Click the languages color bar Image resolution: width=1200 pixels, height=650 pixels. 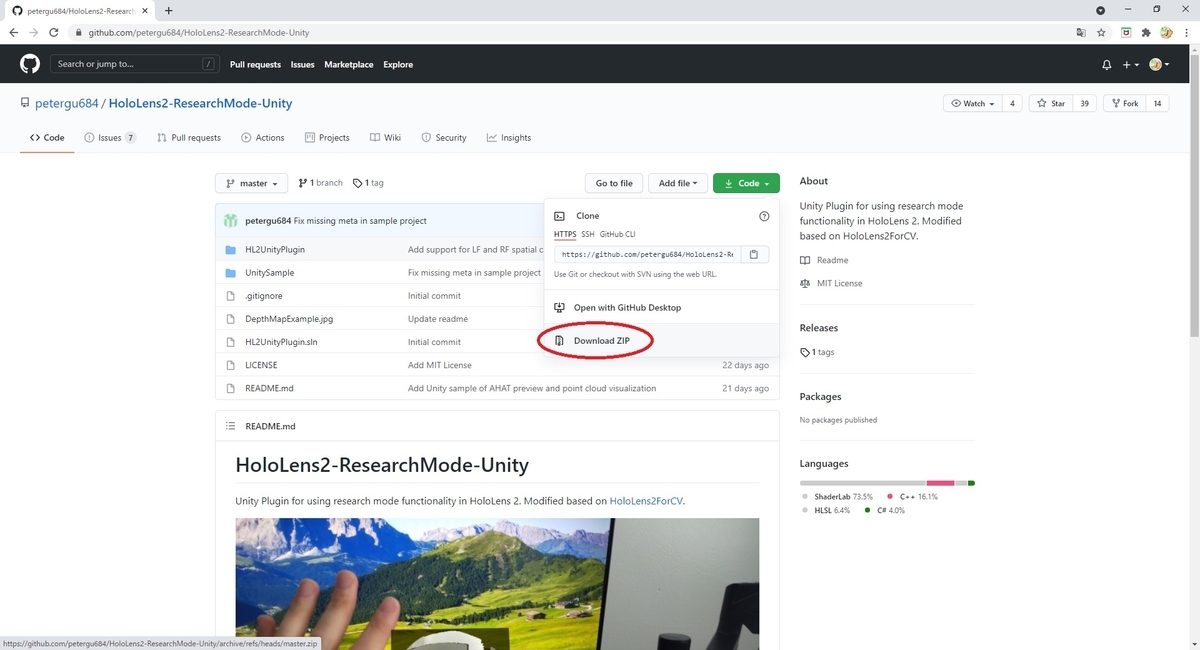point(887,483)
